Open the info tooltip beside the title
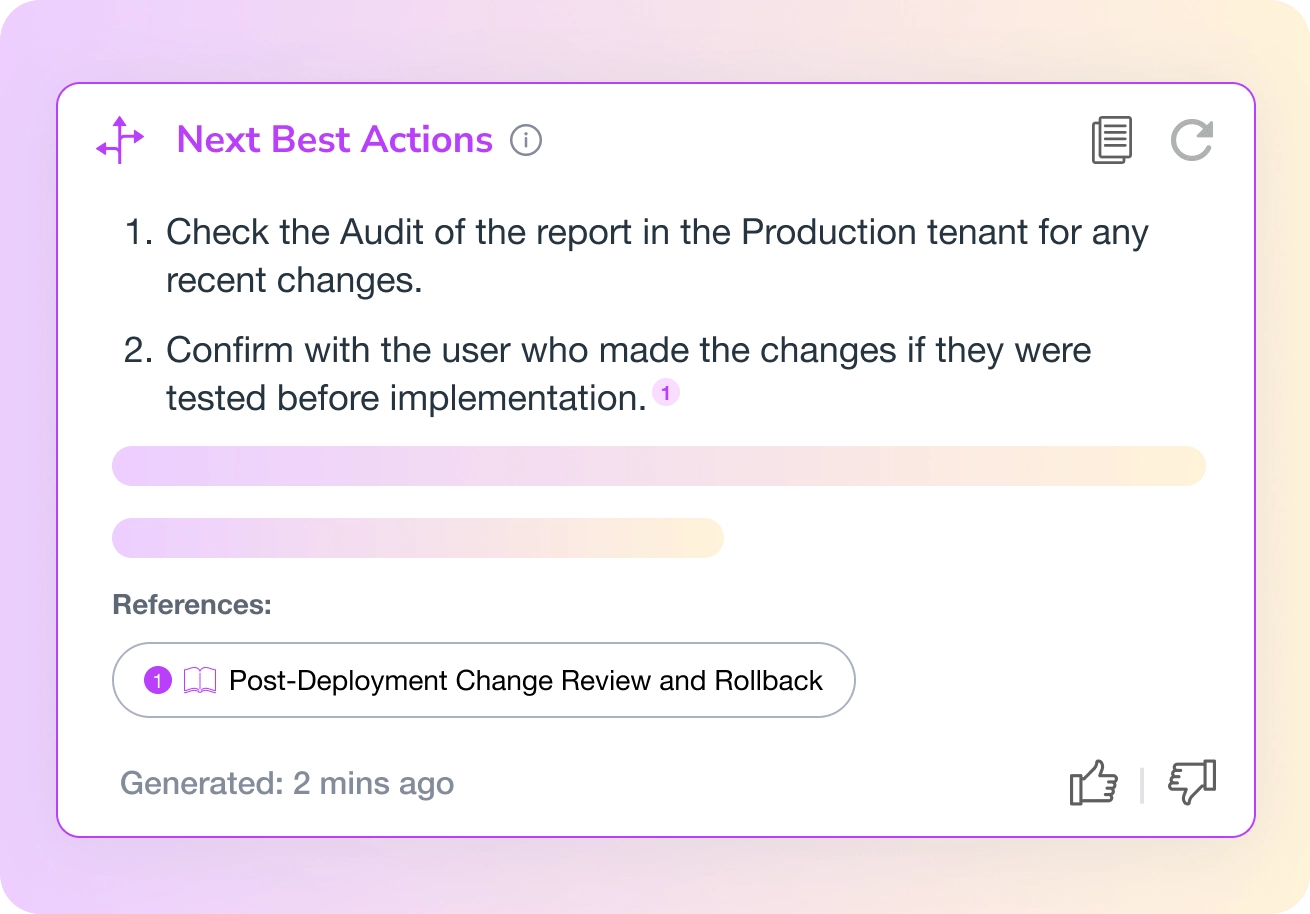The image size is (1310, 914). tap(526, 140)
